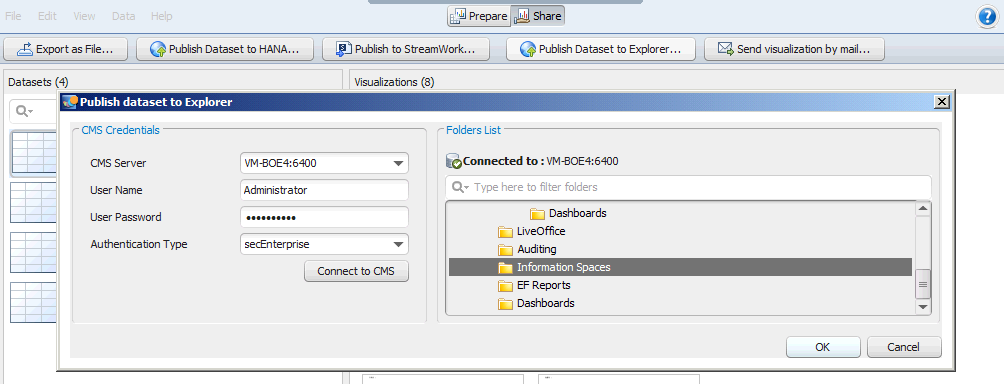Open the Data menu
This screenshot has width=1004, height=384.
[x=123, y=16]
